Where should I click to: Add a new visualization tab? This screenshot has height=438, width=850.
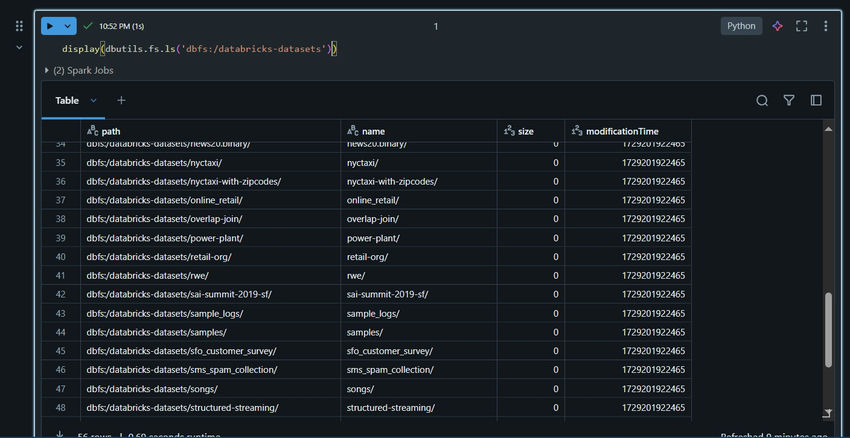coord(121,100)
